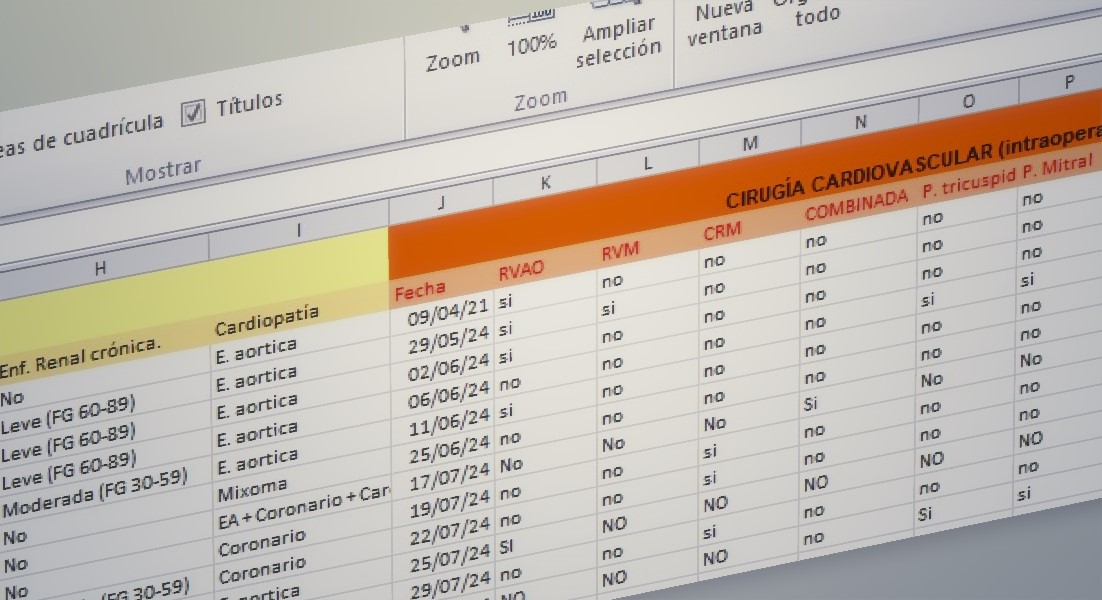The image size is (1102, 600).
Task: Click RVM 'si' cell in 29/05/24 row
Action: pos(608,309)
